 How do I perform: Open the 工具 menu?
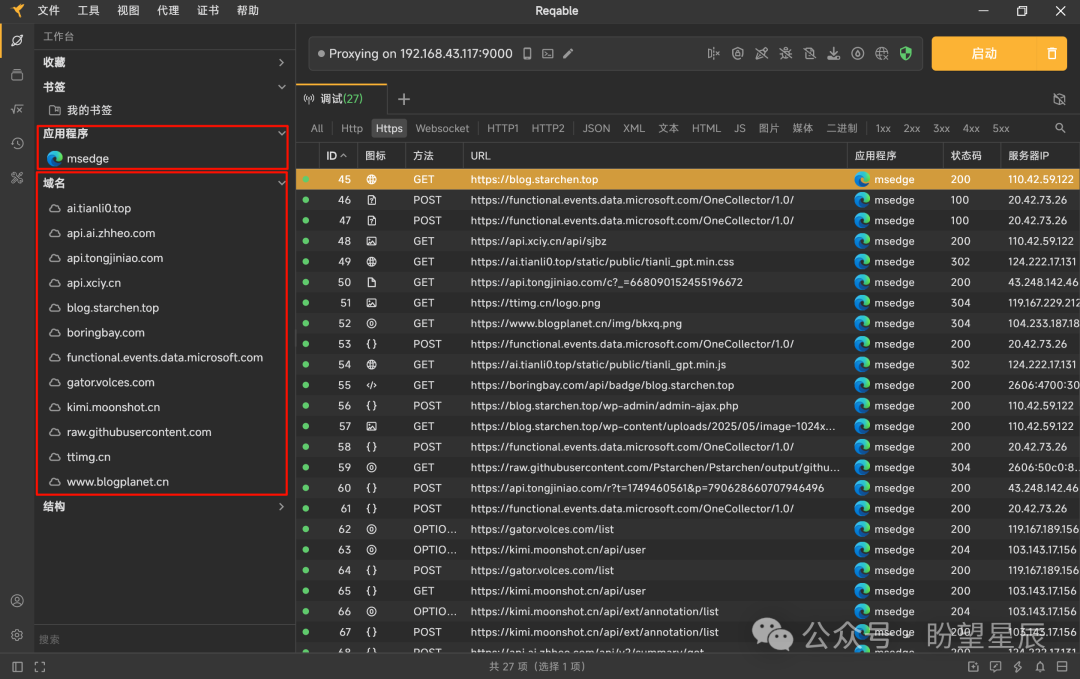click(x=88, y=10)
